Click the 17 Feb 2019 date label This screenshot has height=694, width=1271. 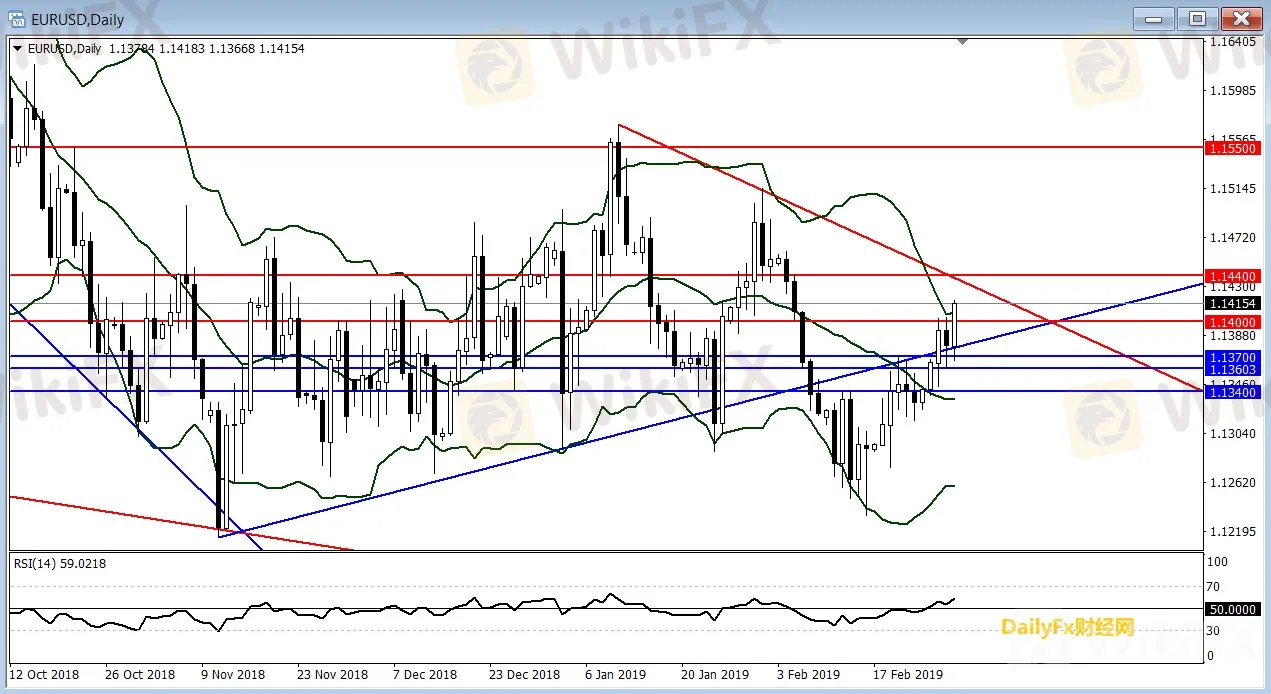pyautogui.click(x=906, y=675)
